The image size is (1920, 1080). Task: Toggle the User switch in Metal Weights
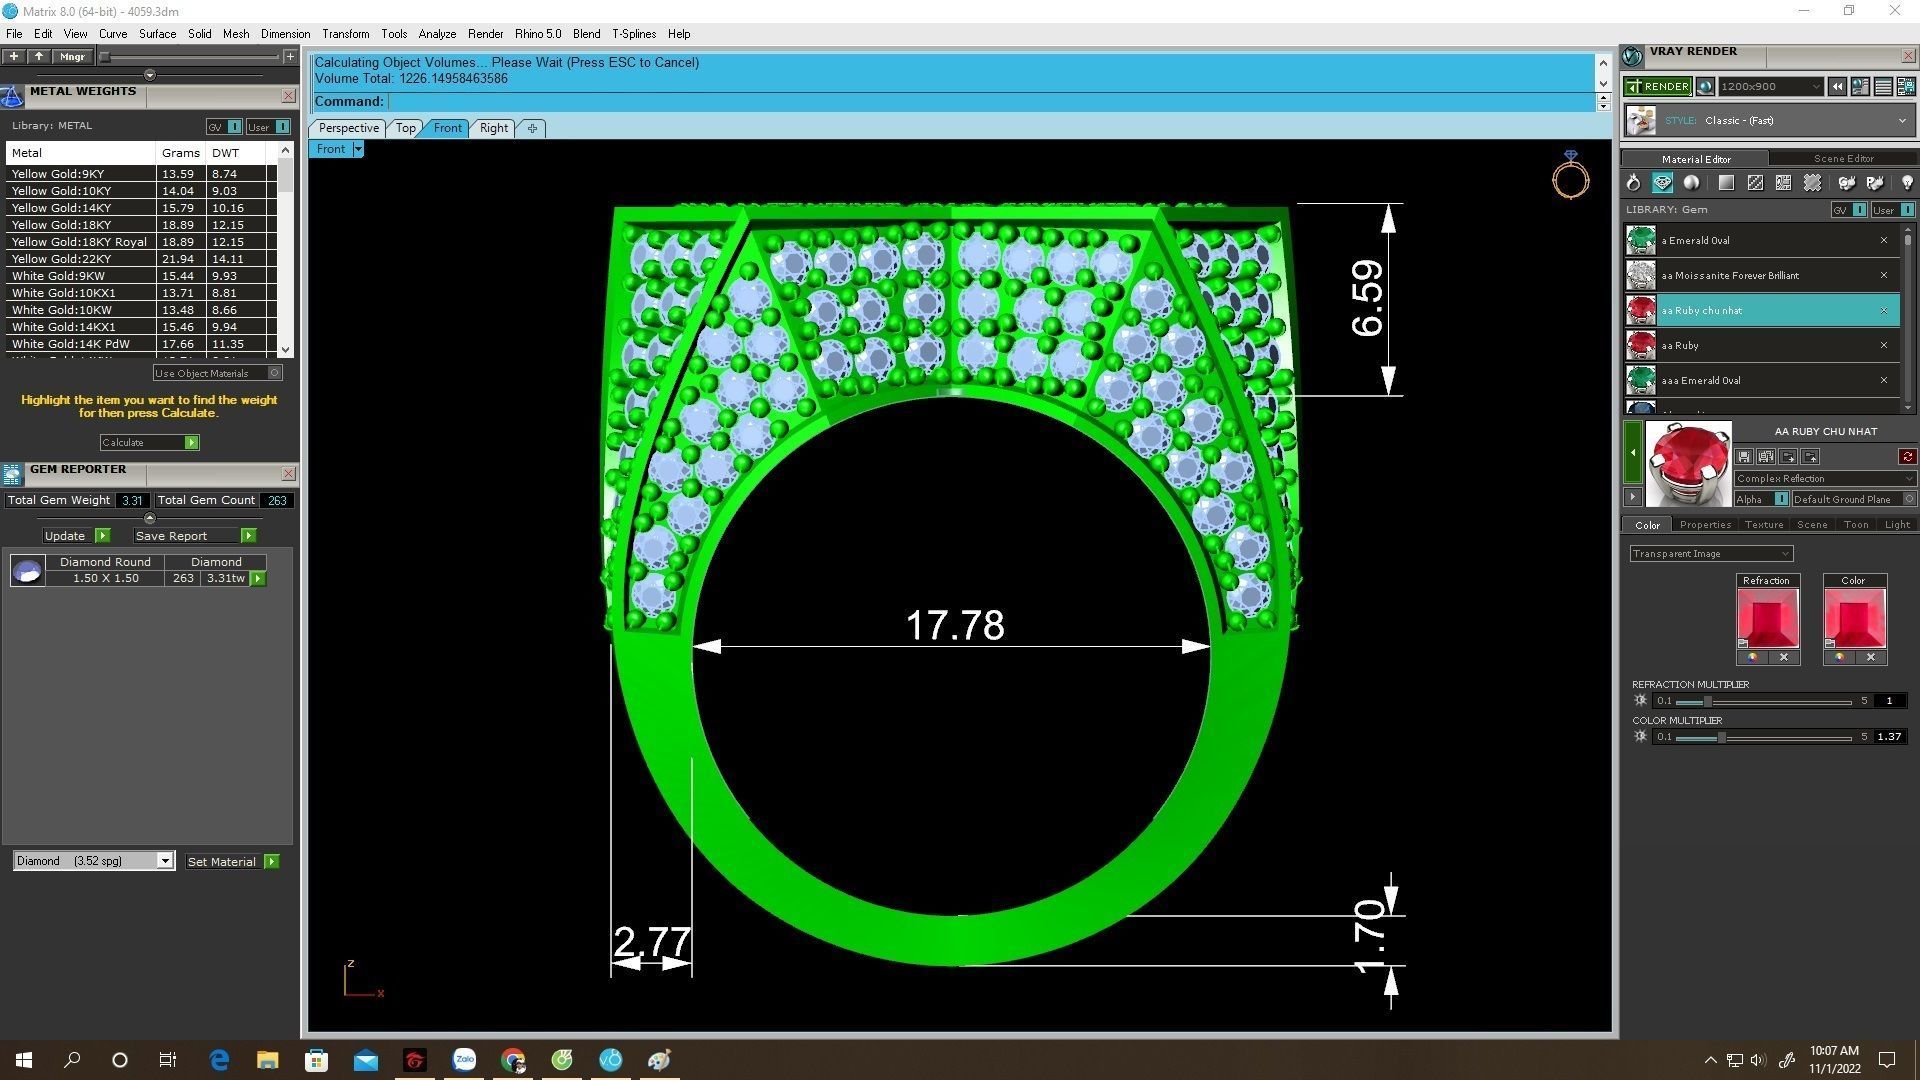click(x=282, y=127)
